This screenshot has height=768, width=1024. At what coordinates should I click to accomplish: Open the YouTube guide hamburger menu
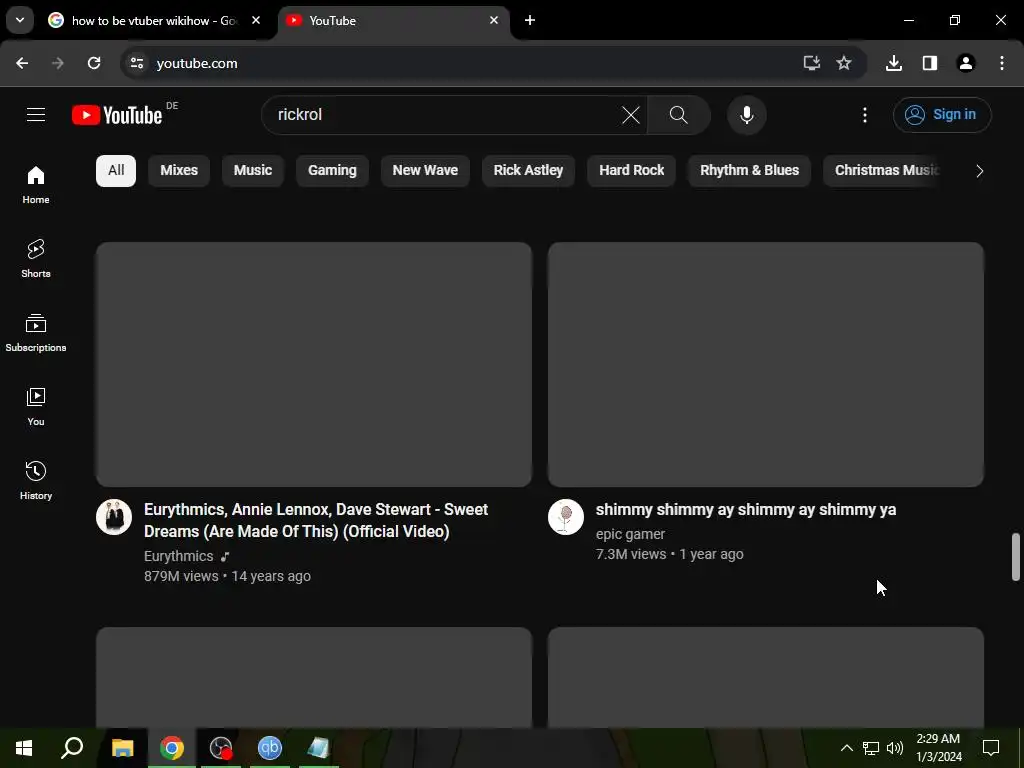pos(36,115)
